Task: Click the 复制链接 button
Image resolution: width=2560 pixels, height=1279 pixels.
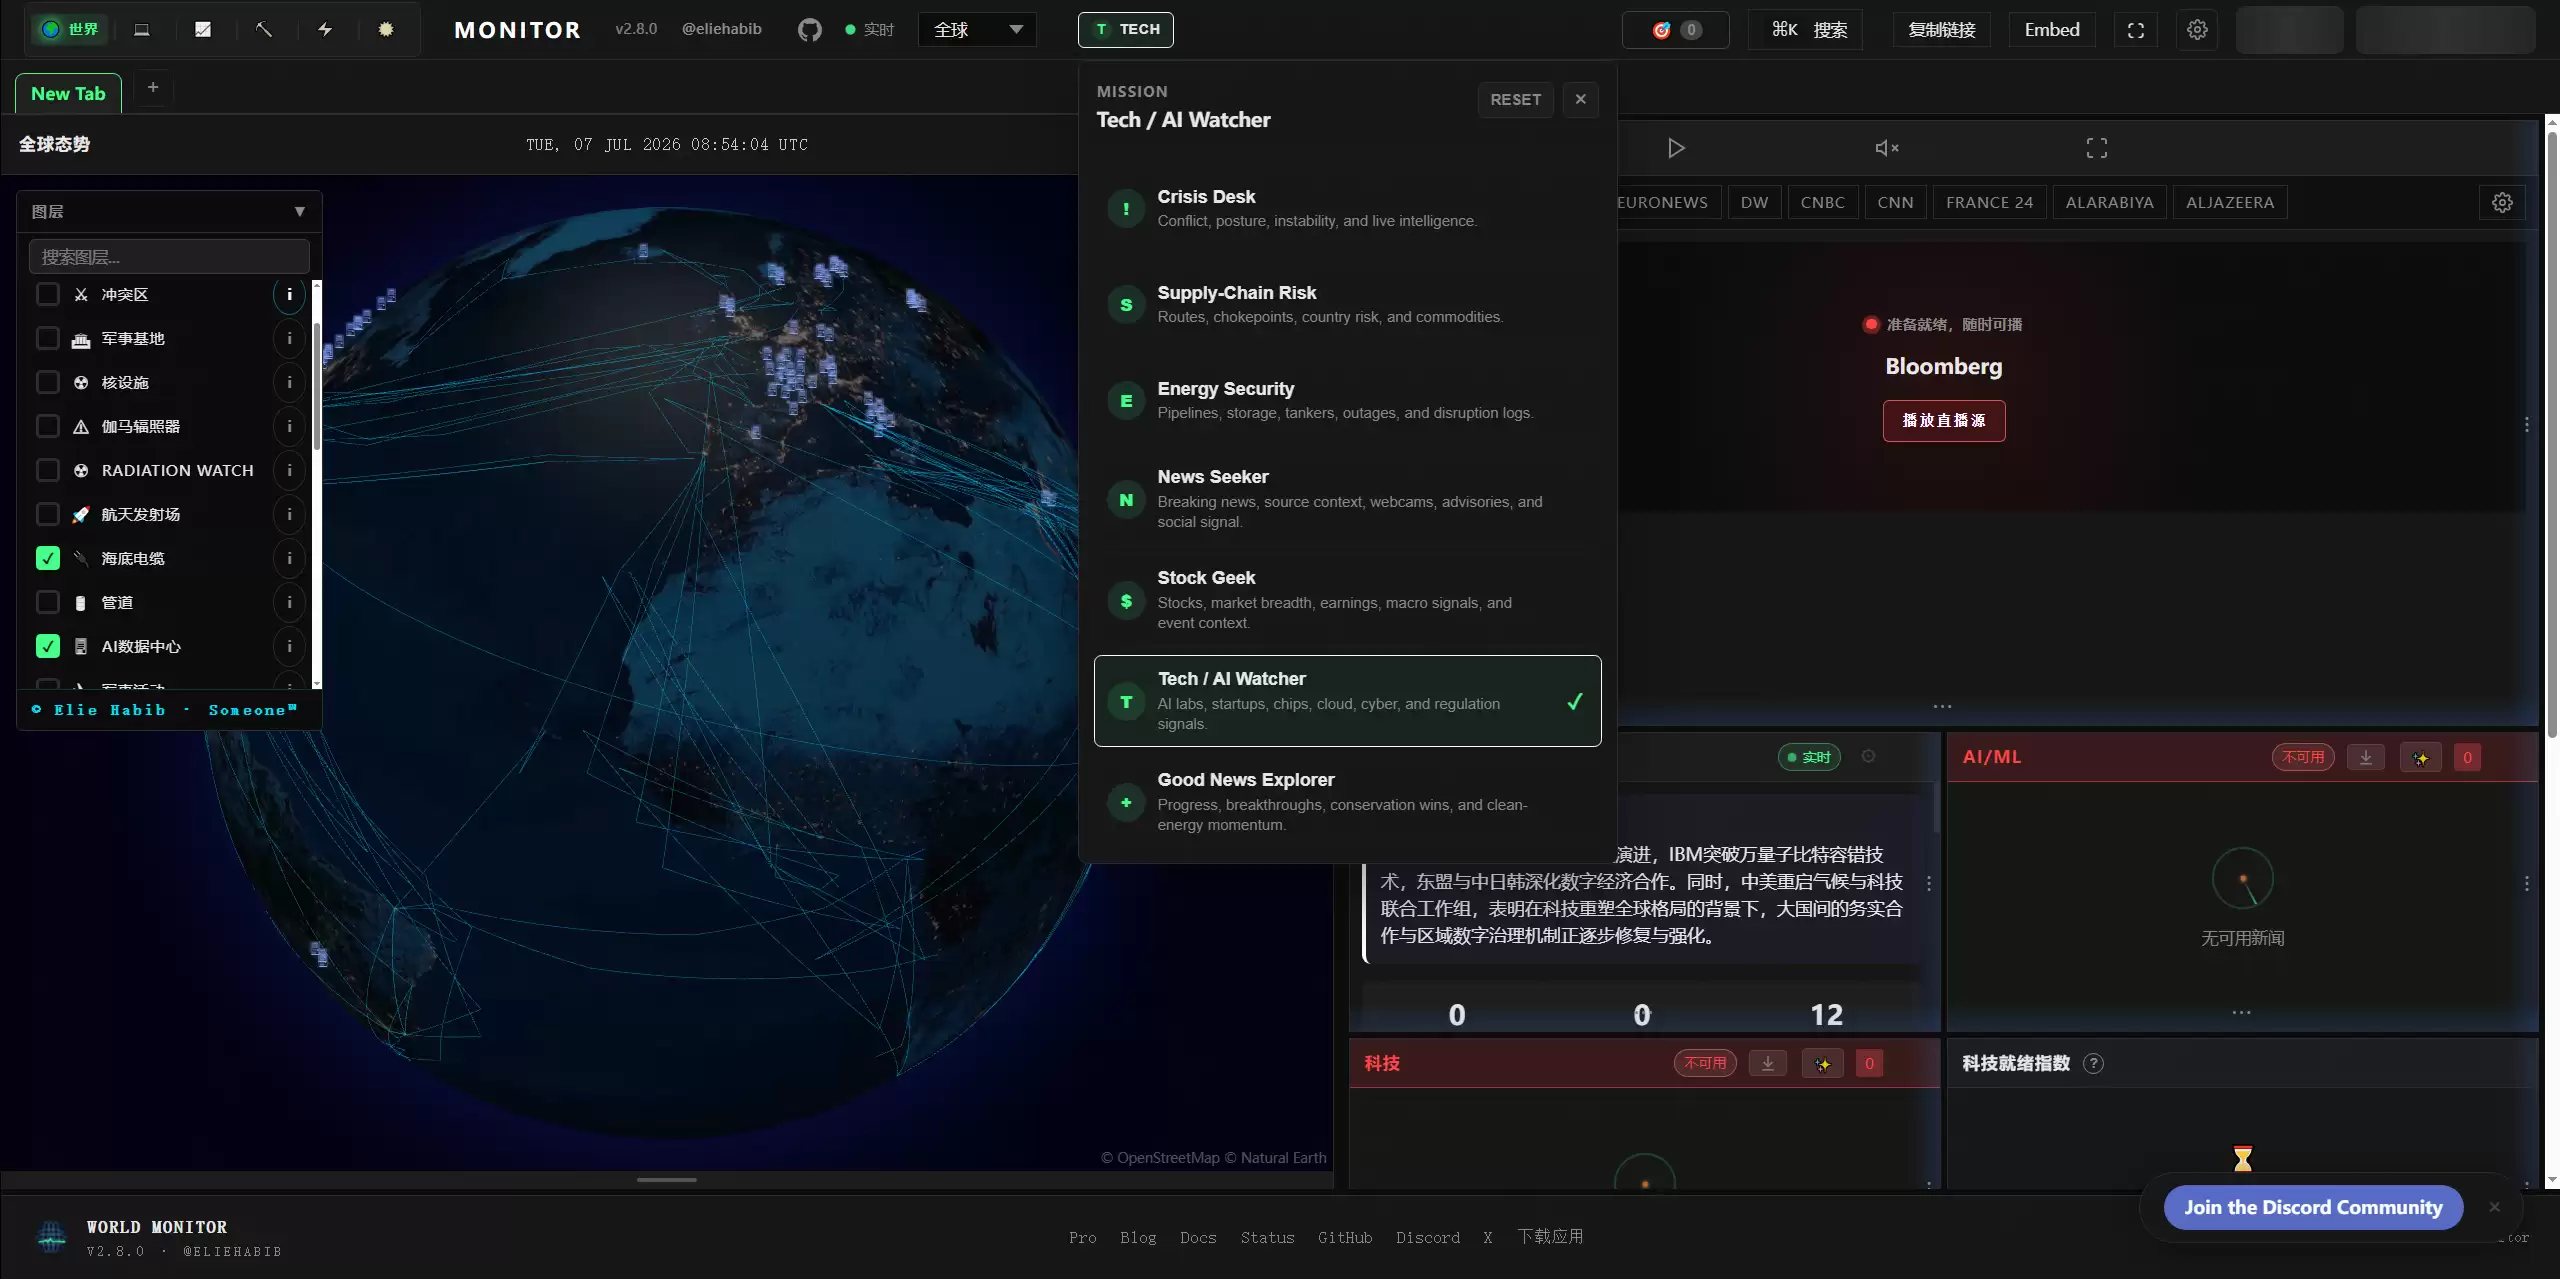Action: point(1942,30)
